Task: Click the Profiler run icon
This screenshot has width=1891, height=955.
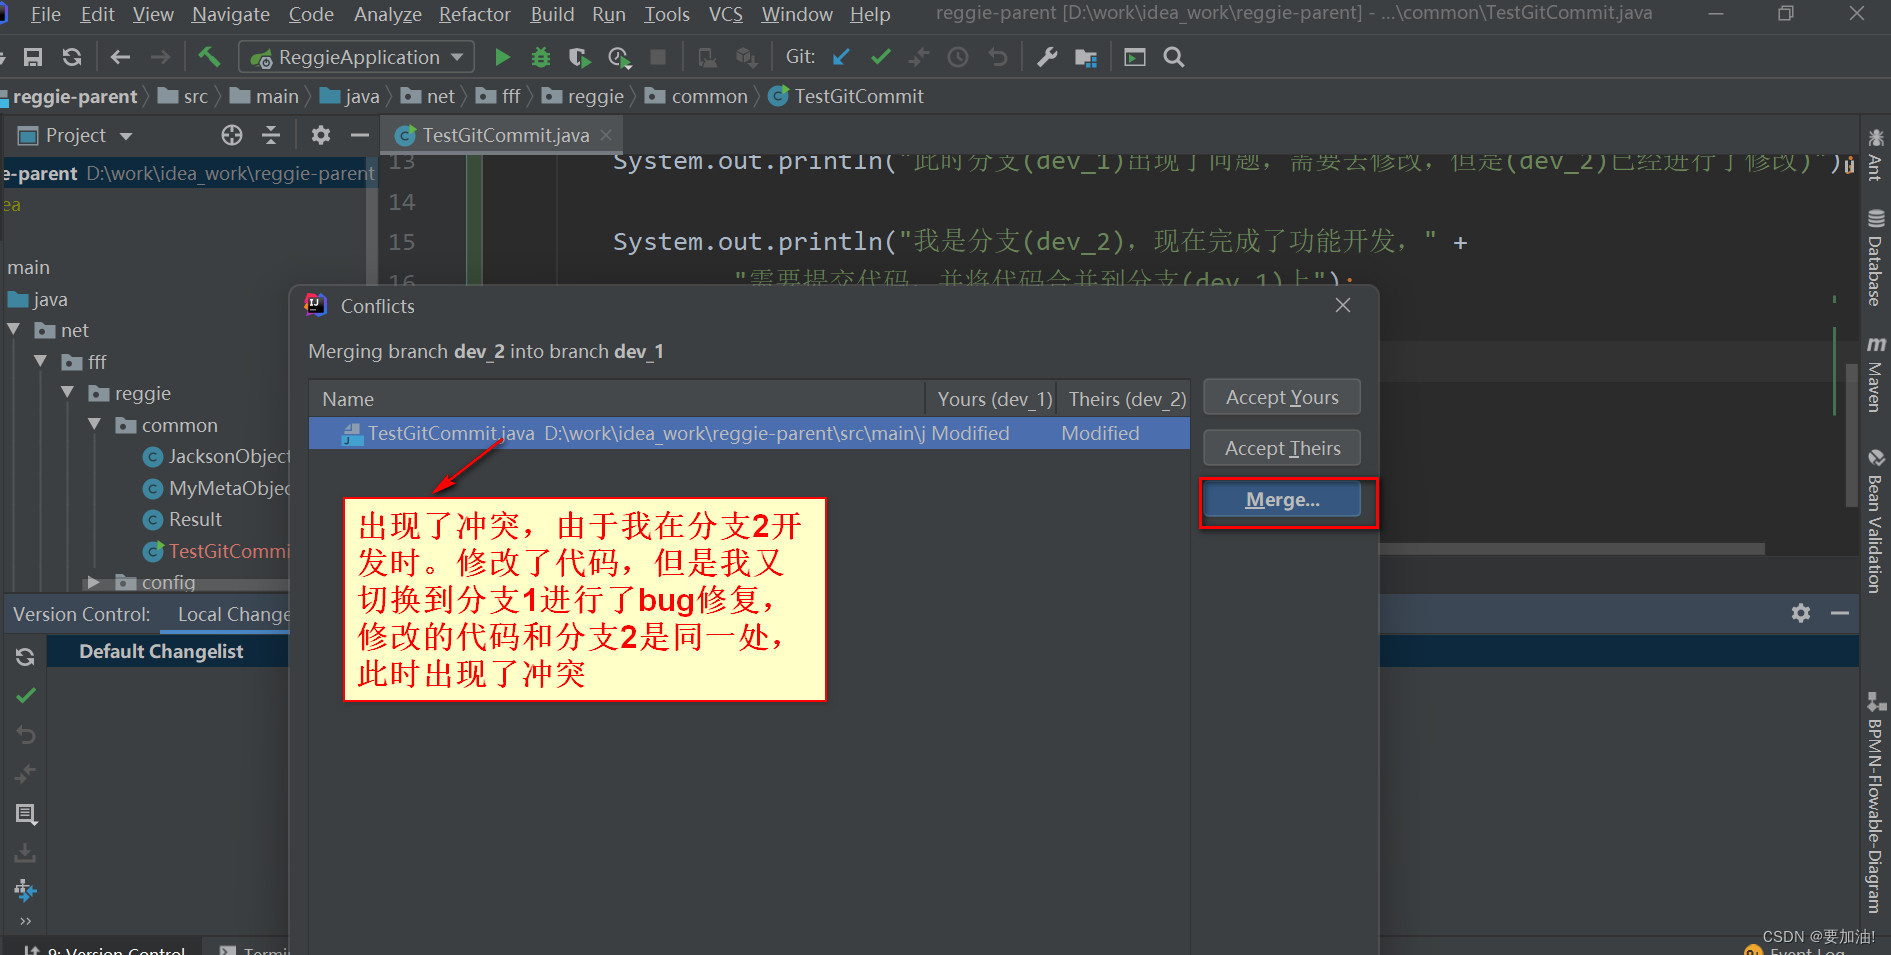Action: [x=620, y=57]
